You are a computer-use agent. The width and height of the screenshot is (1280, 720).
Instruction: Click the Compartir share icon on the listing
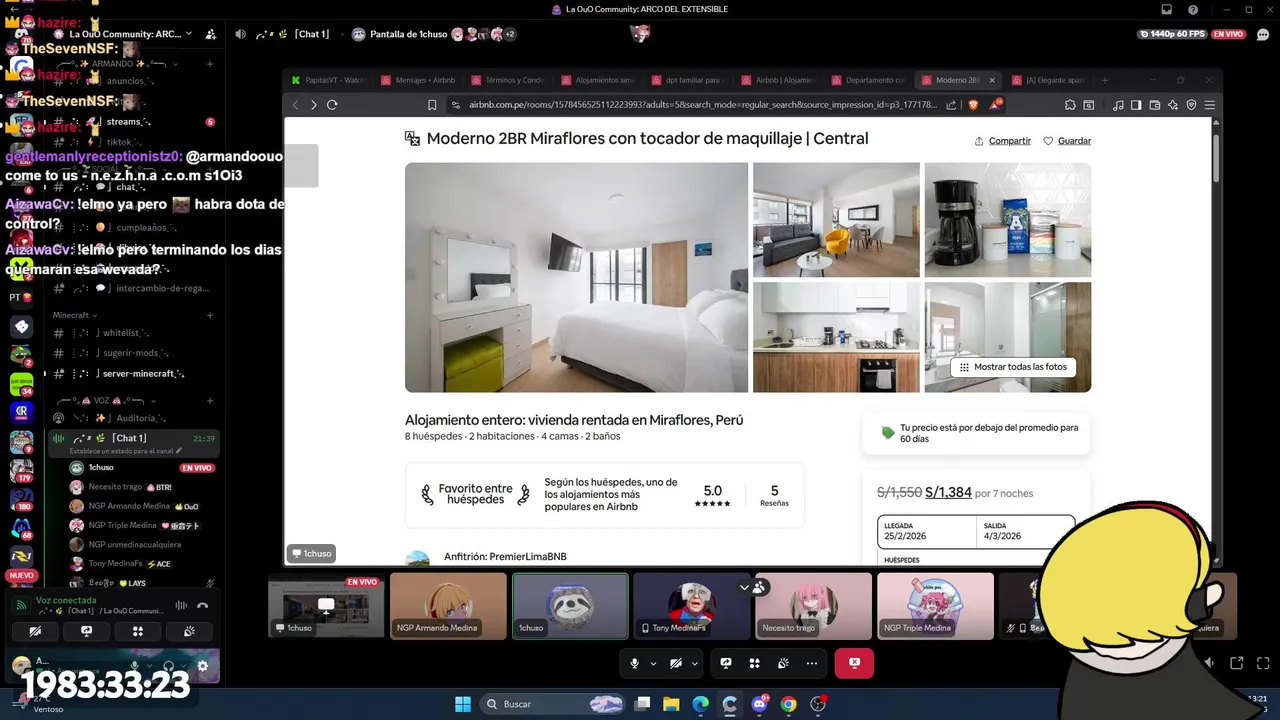click(979, 141)
